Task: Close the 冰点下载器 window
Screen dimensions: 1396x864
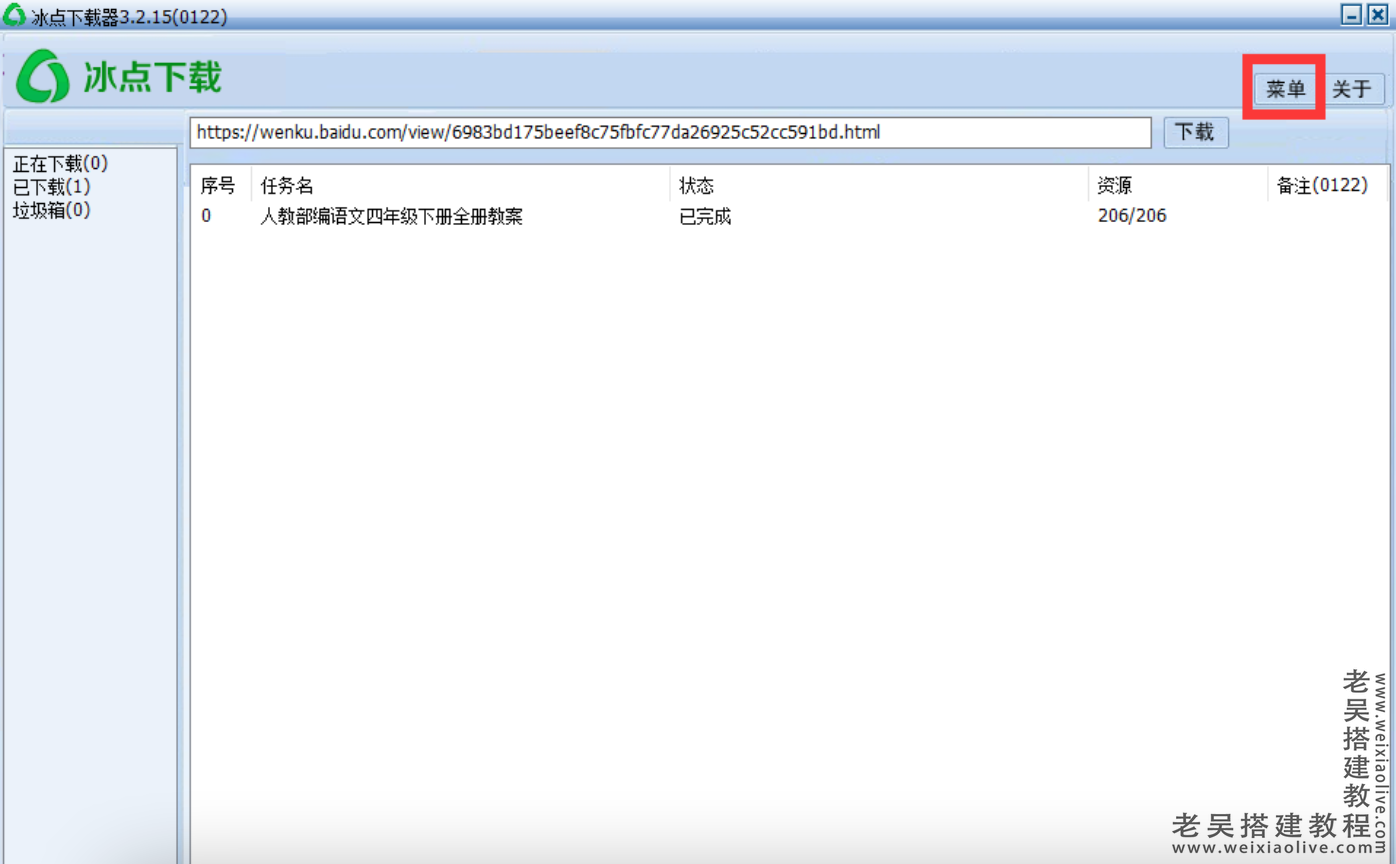Action: tap(1378, 14)
